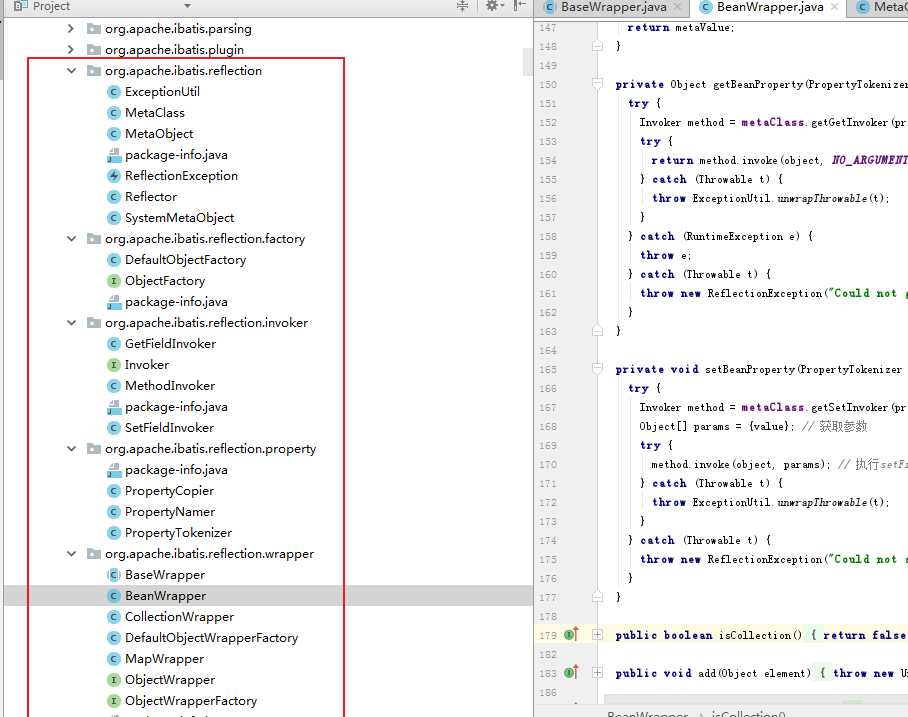The height and width of the screenshot is (717, 908).
Task: Expand org.apache.ibatis.plugin package
Action: click(71, 50)
